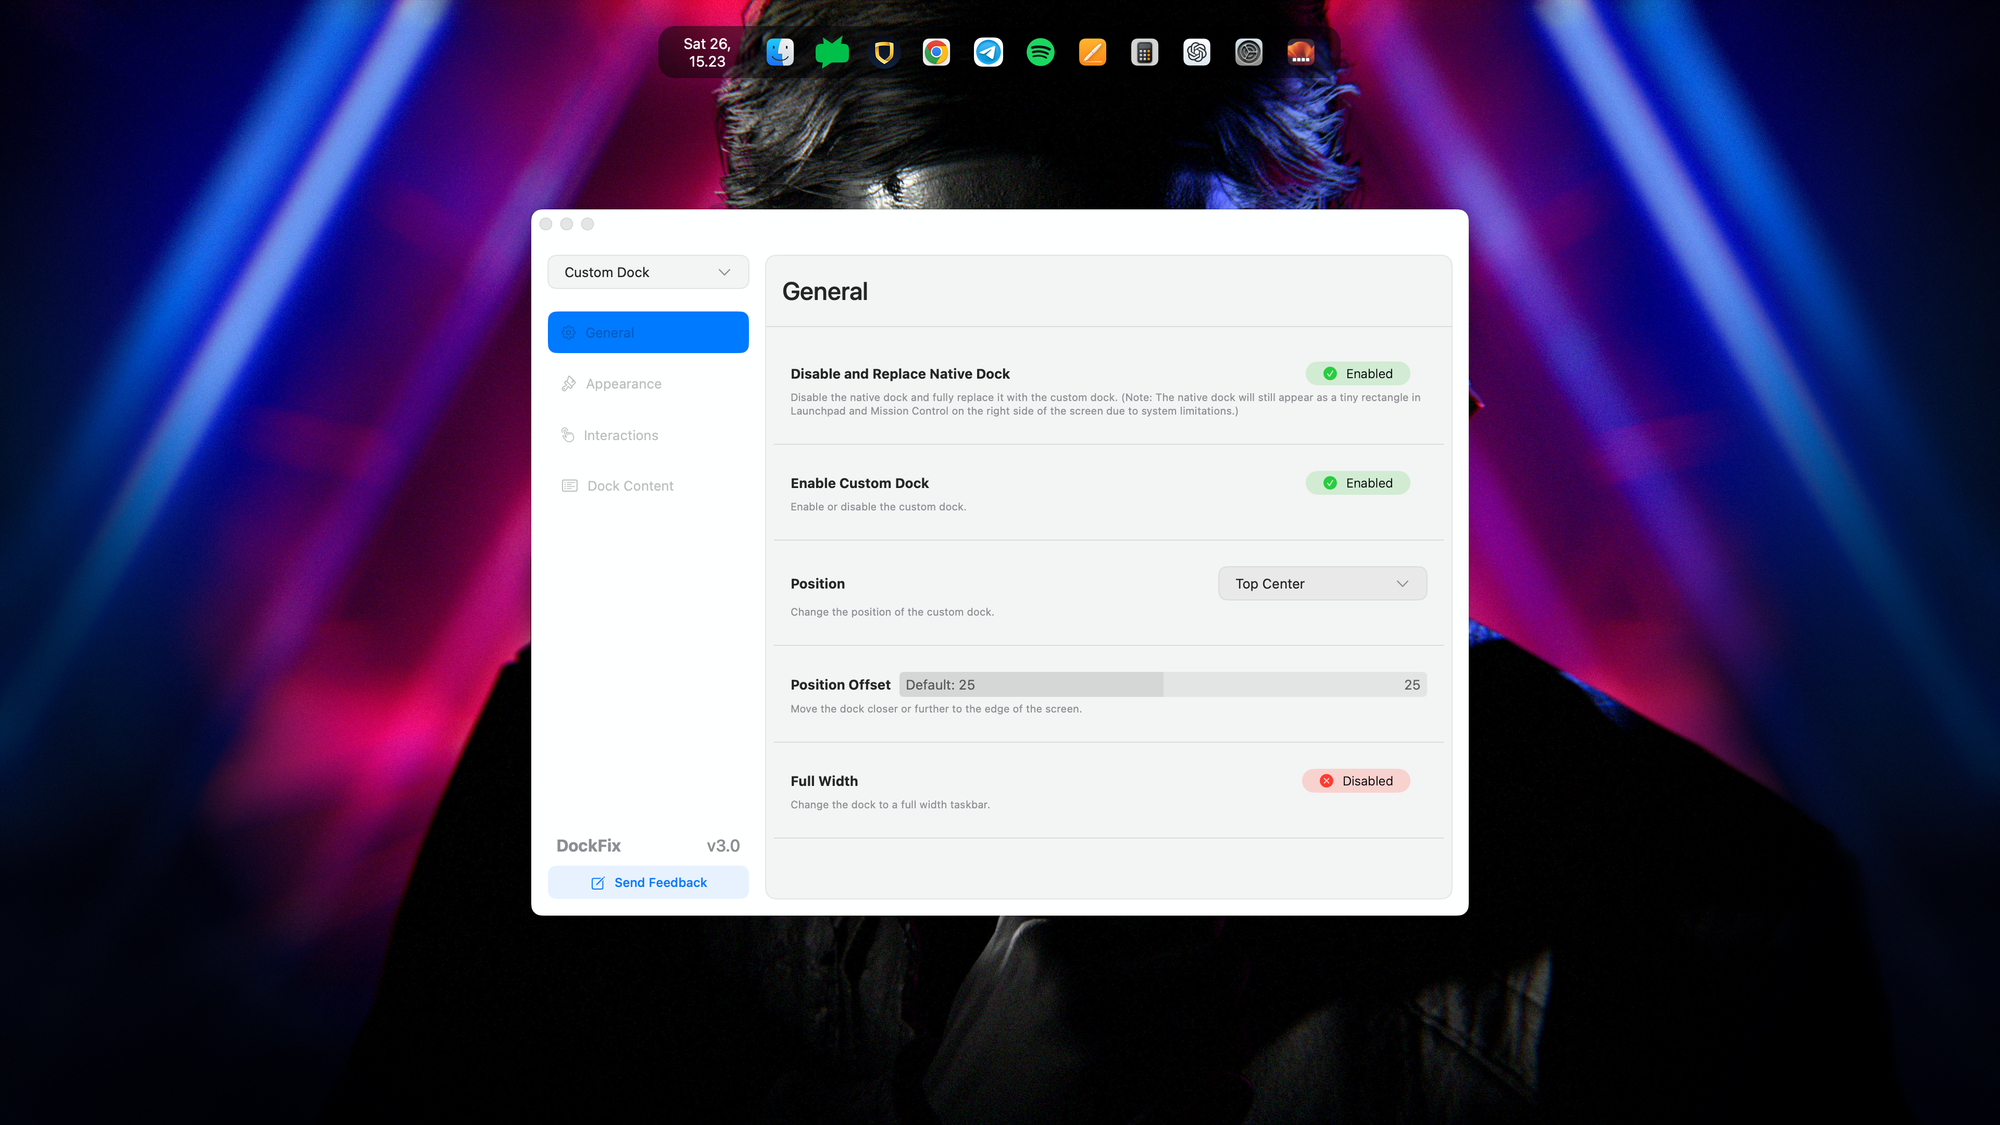Switch to the Interactions section
This screenshot has height=1125, width=2000.
click(x=620, y=435)
